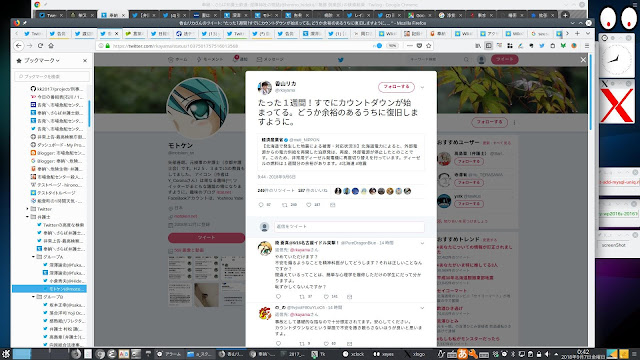Open the Firefox hamburger menu
This screenshot has height=360, width=640.
[x=587, y=46]
